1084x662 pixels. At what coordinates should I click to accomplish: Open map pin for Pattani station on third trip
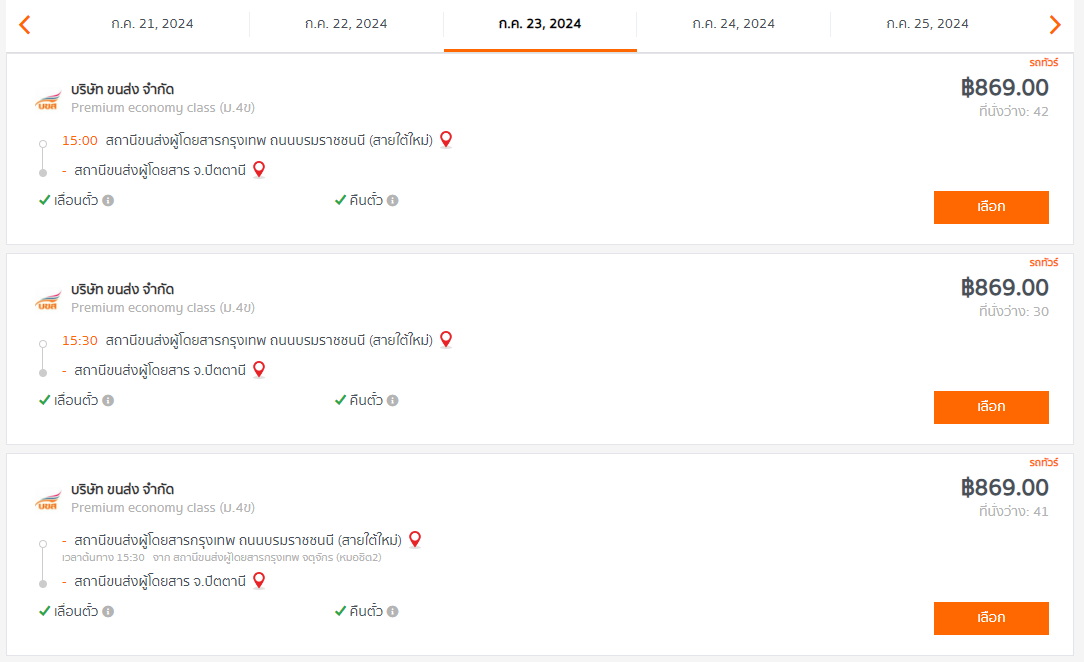259,580
